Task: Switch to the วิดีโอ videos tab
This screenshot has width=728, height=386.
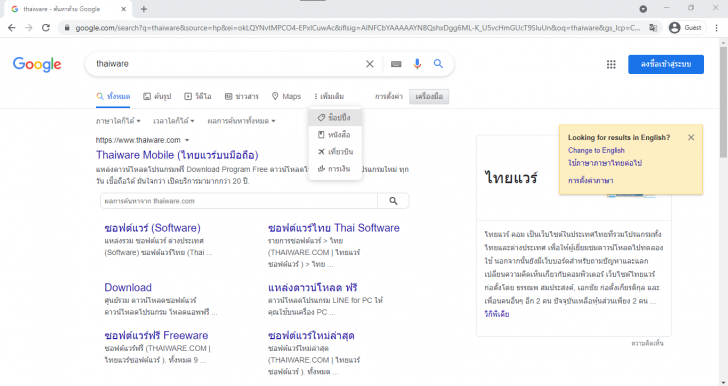Action: tap(198, 97)
